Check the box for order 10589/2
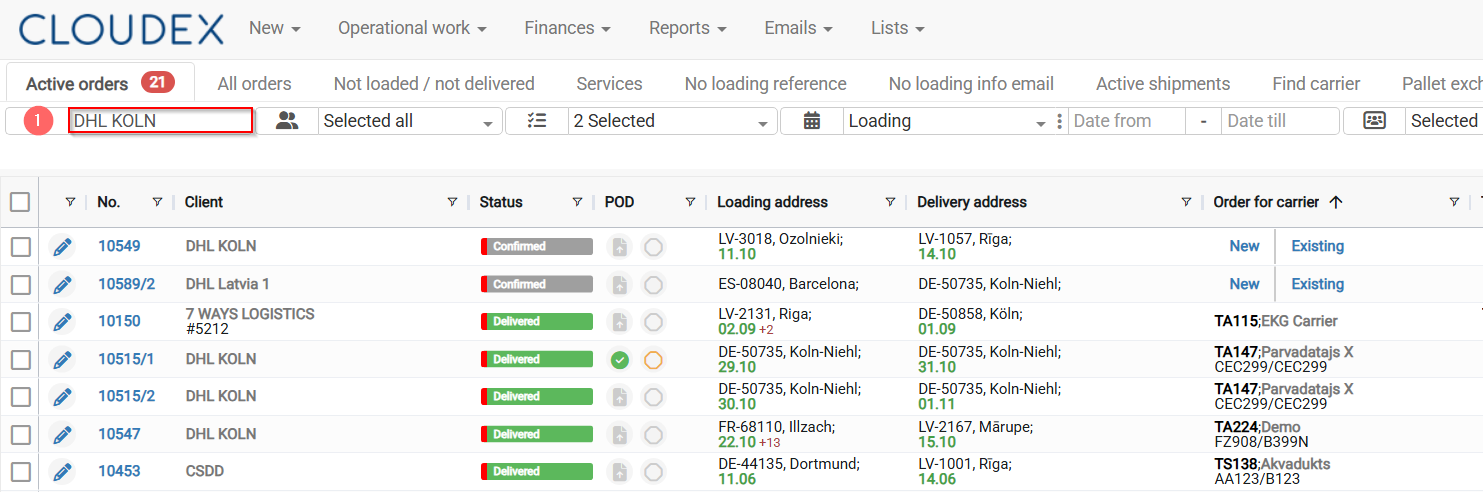Screen dimensions: 1483x492 (x=20, y=285)
